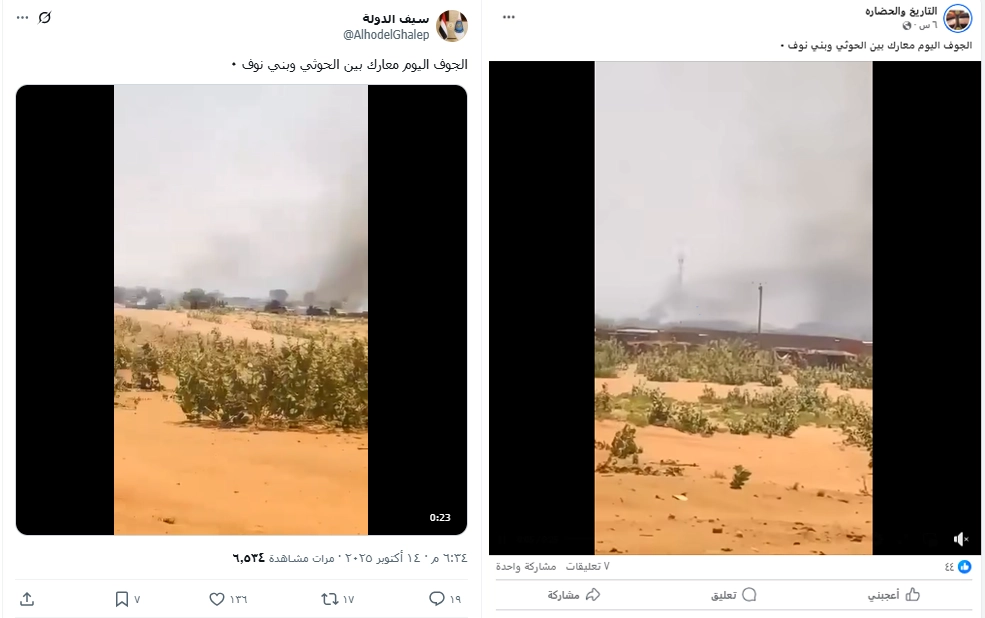This screenshot has height=618, width=985.
Task: Like the tweet with the heart icon
Action: point(217,599)
